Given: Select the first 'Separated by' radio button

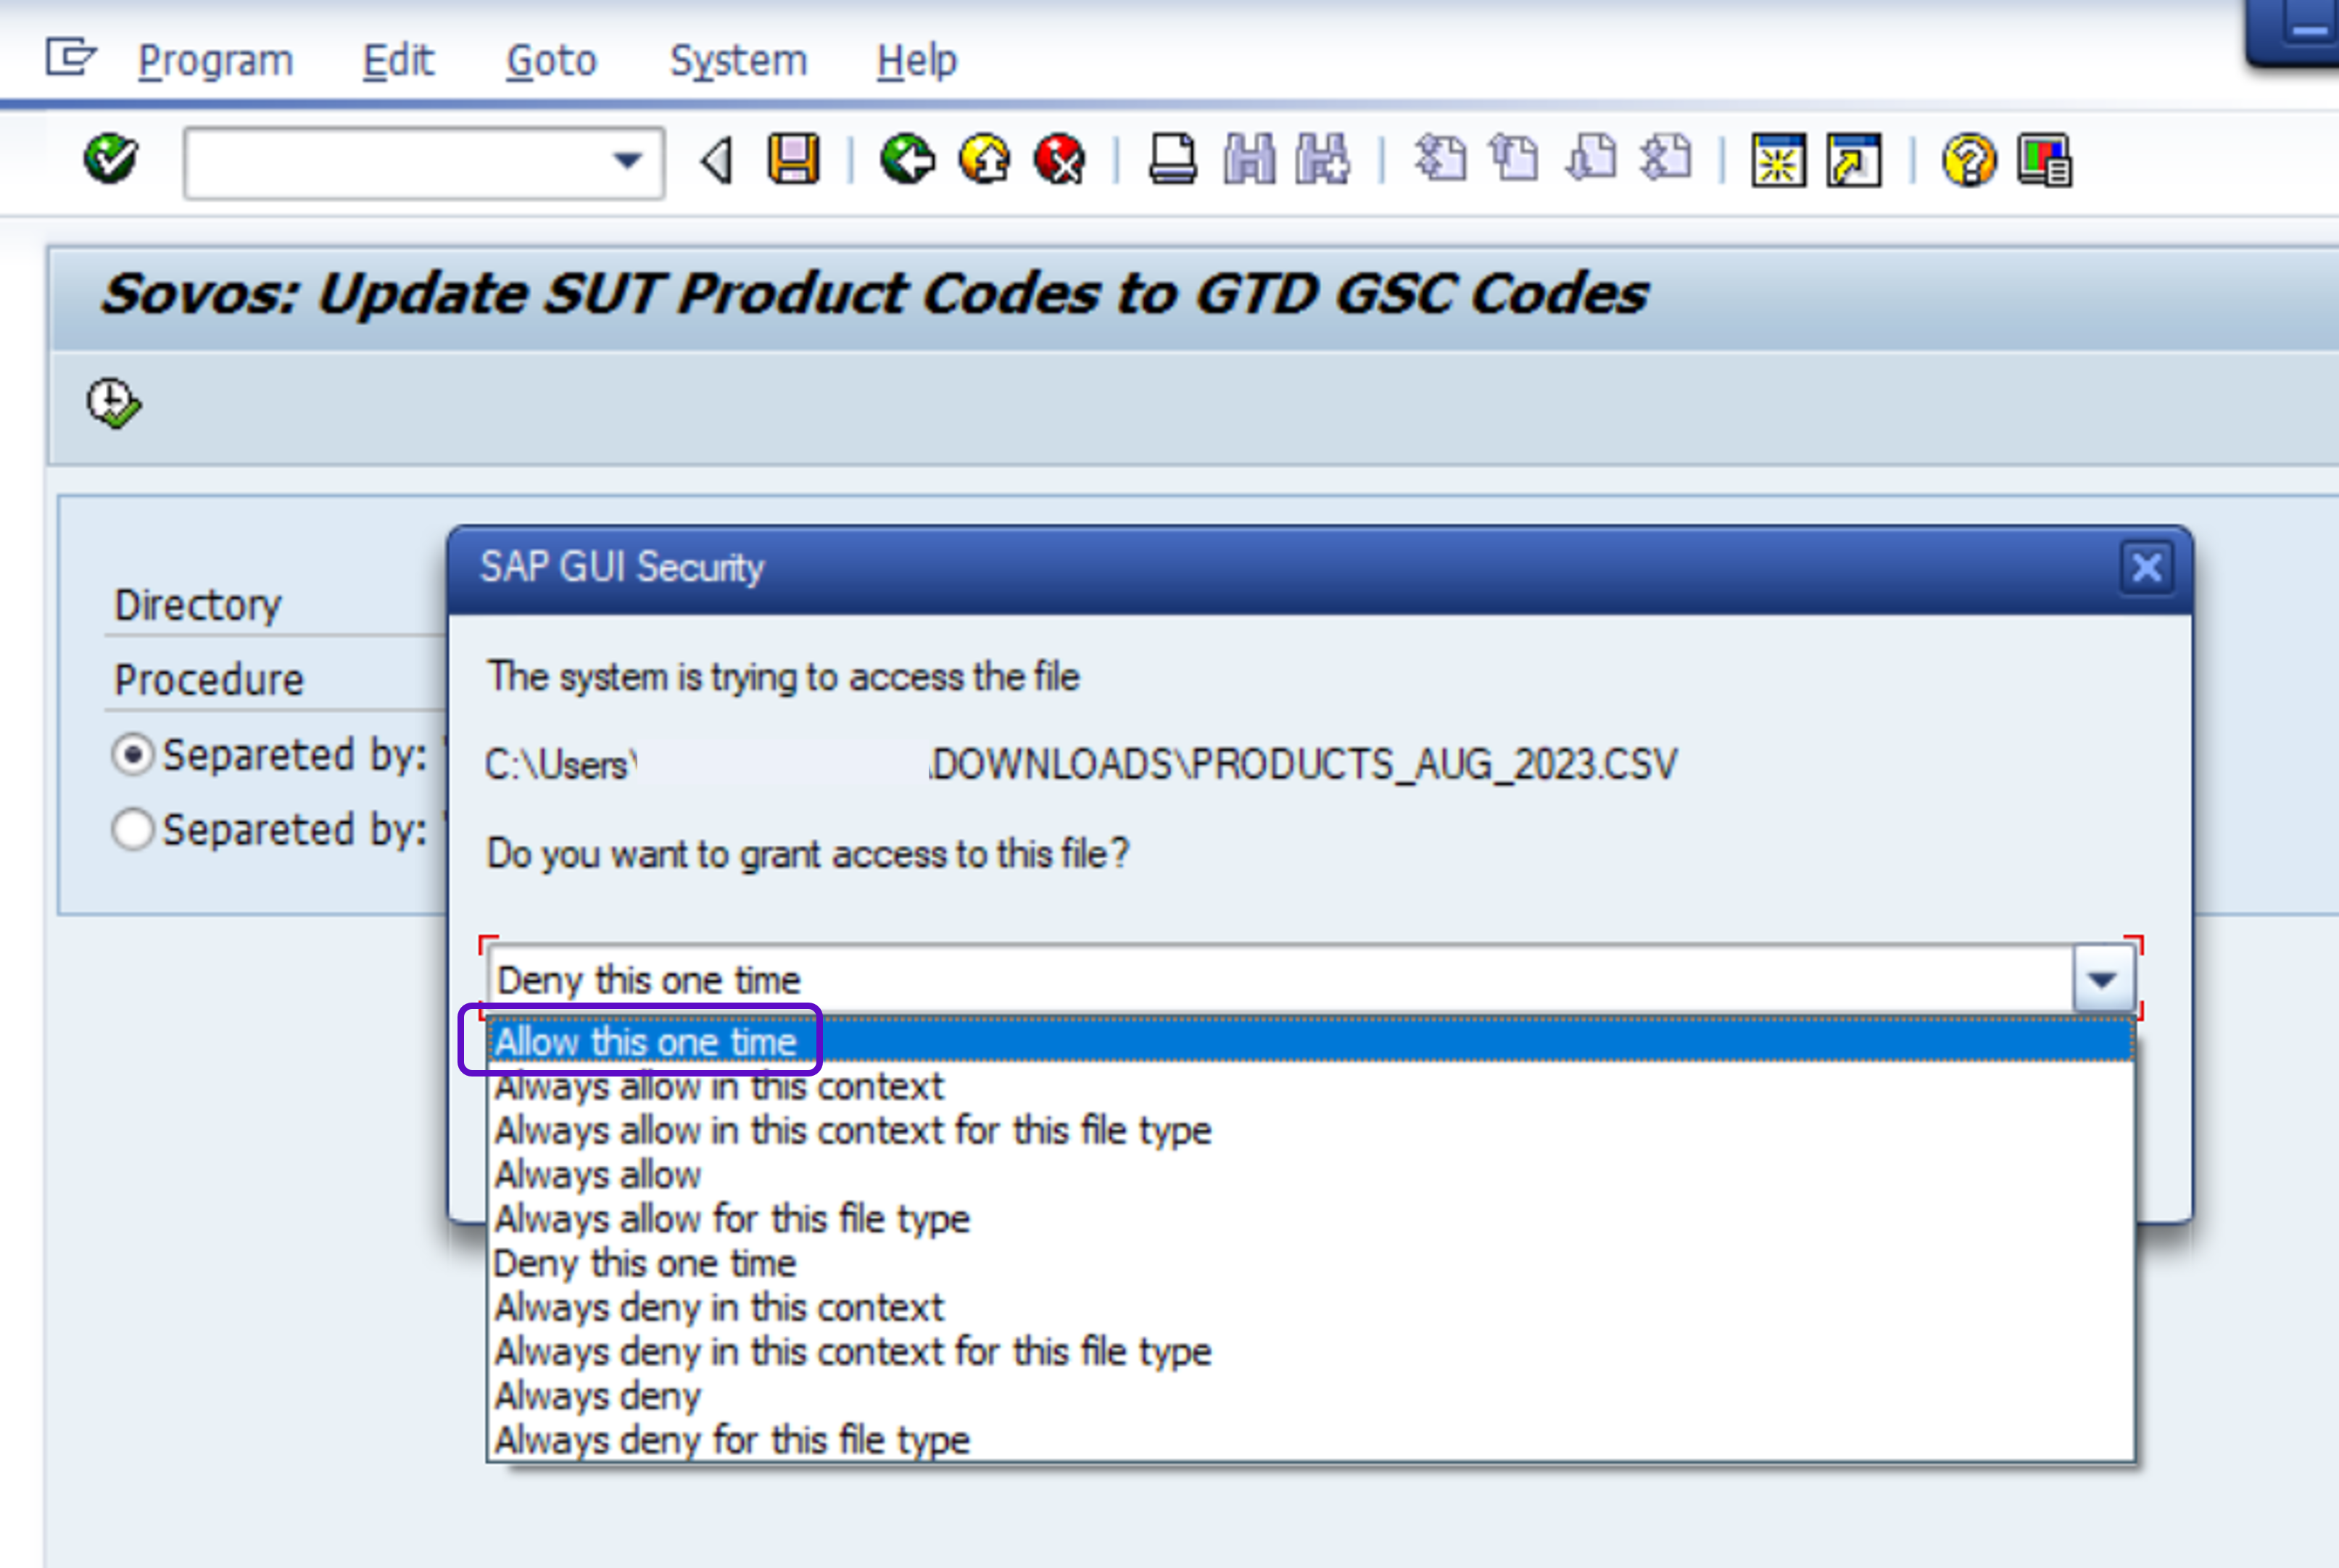Looking at the screenshot, I should pyautogui.click(x=133, y=754).
